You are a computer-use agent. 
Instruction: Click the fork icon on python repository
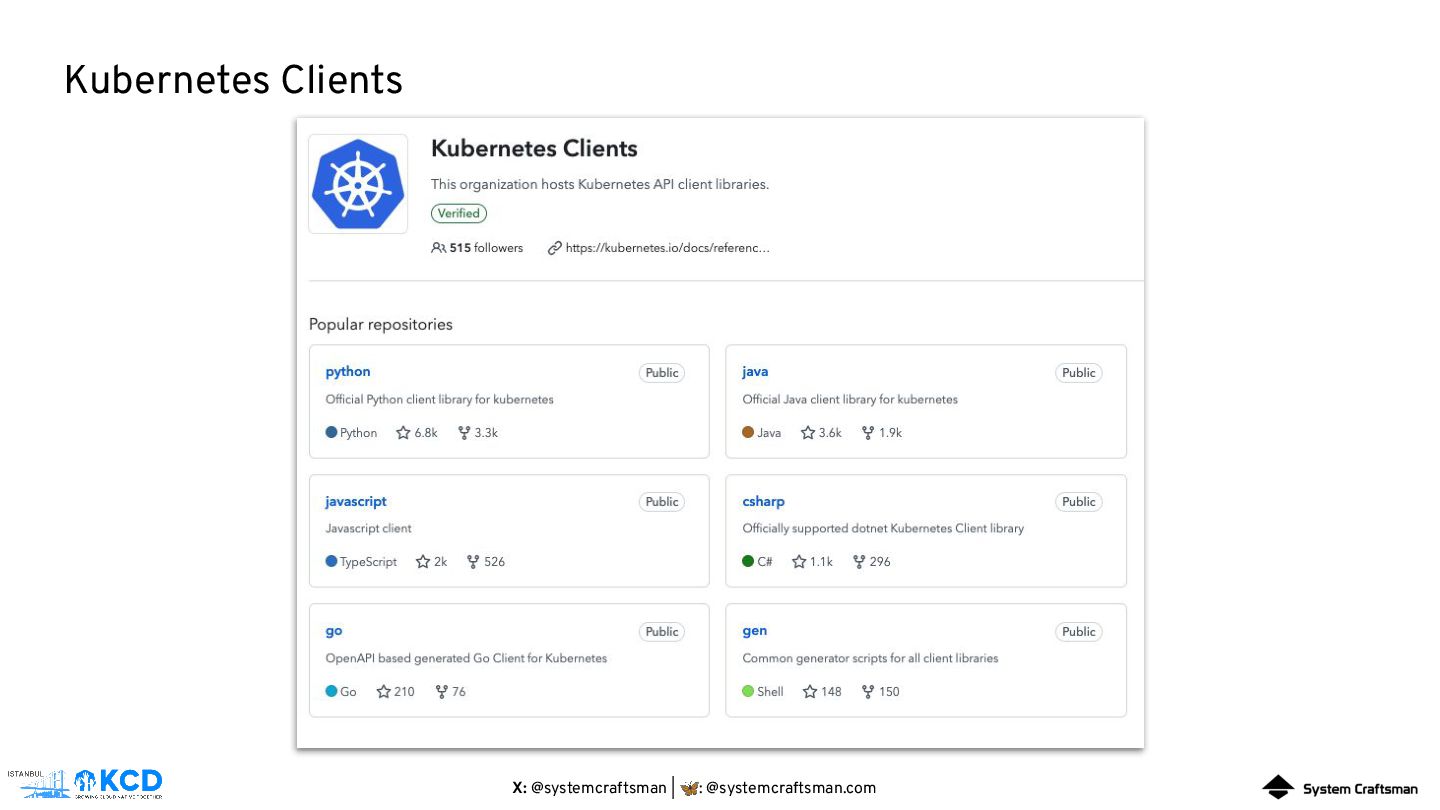point(464,433)
